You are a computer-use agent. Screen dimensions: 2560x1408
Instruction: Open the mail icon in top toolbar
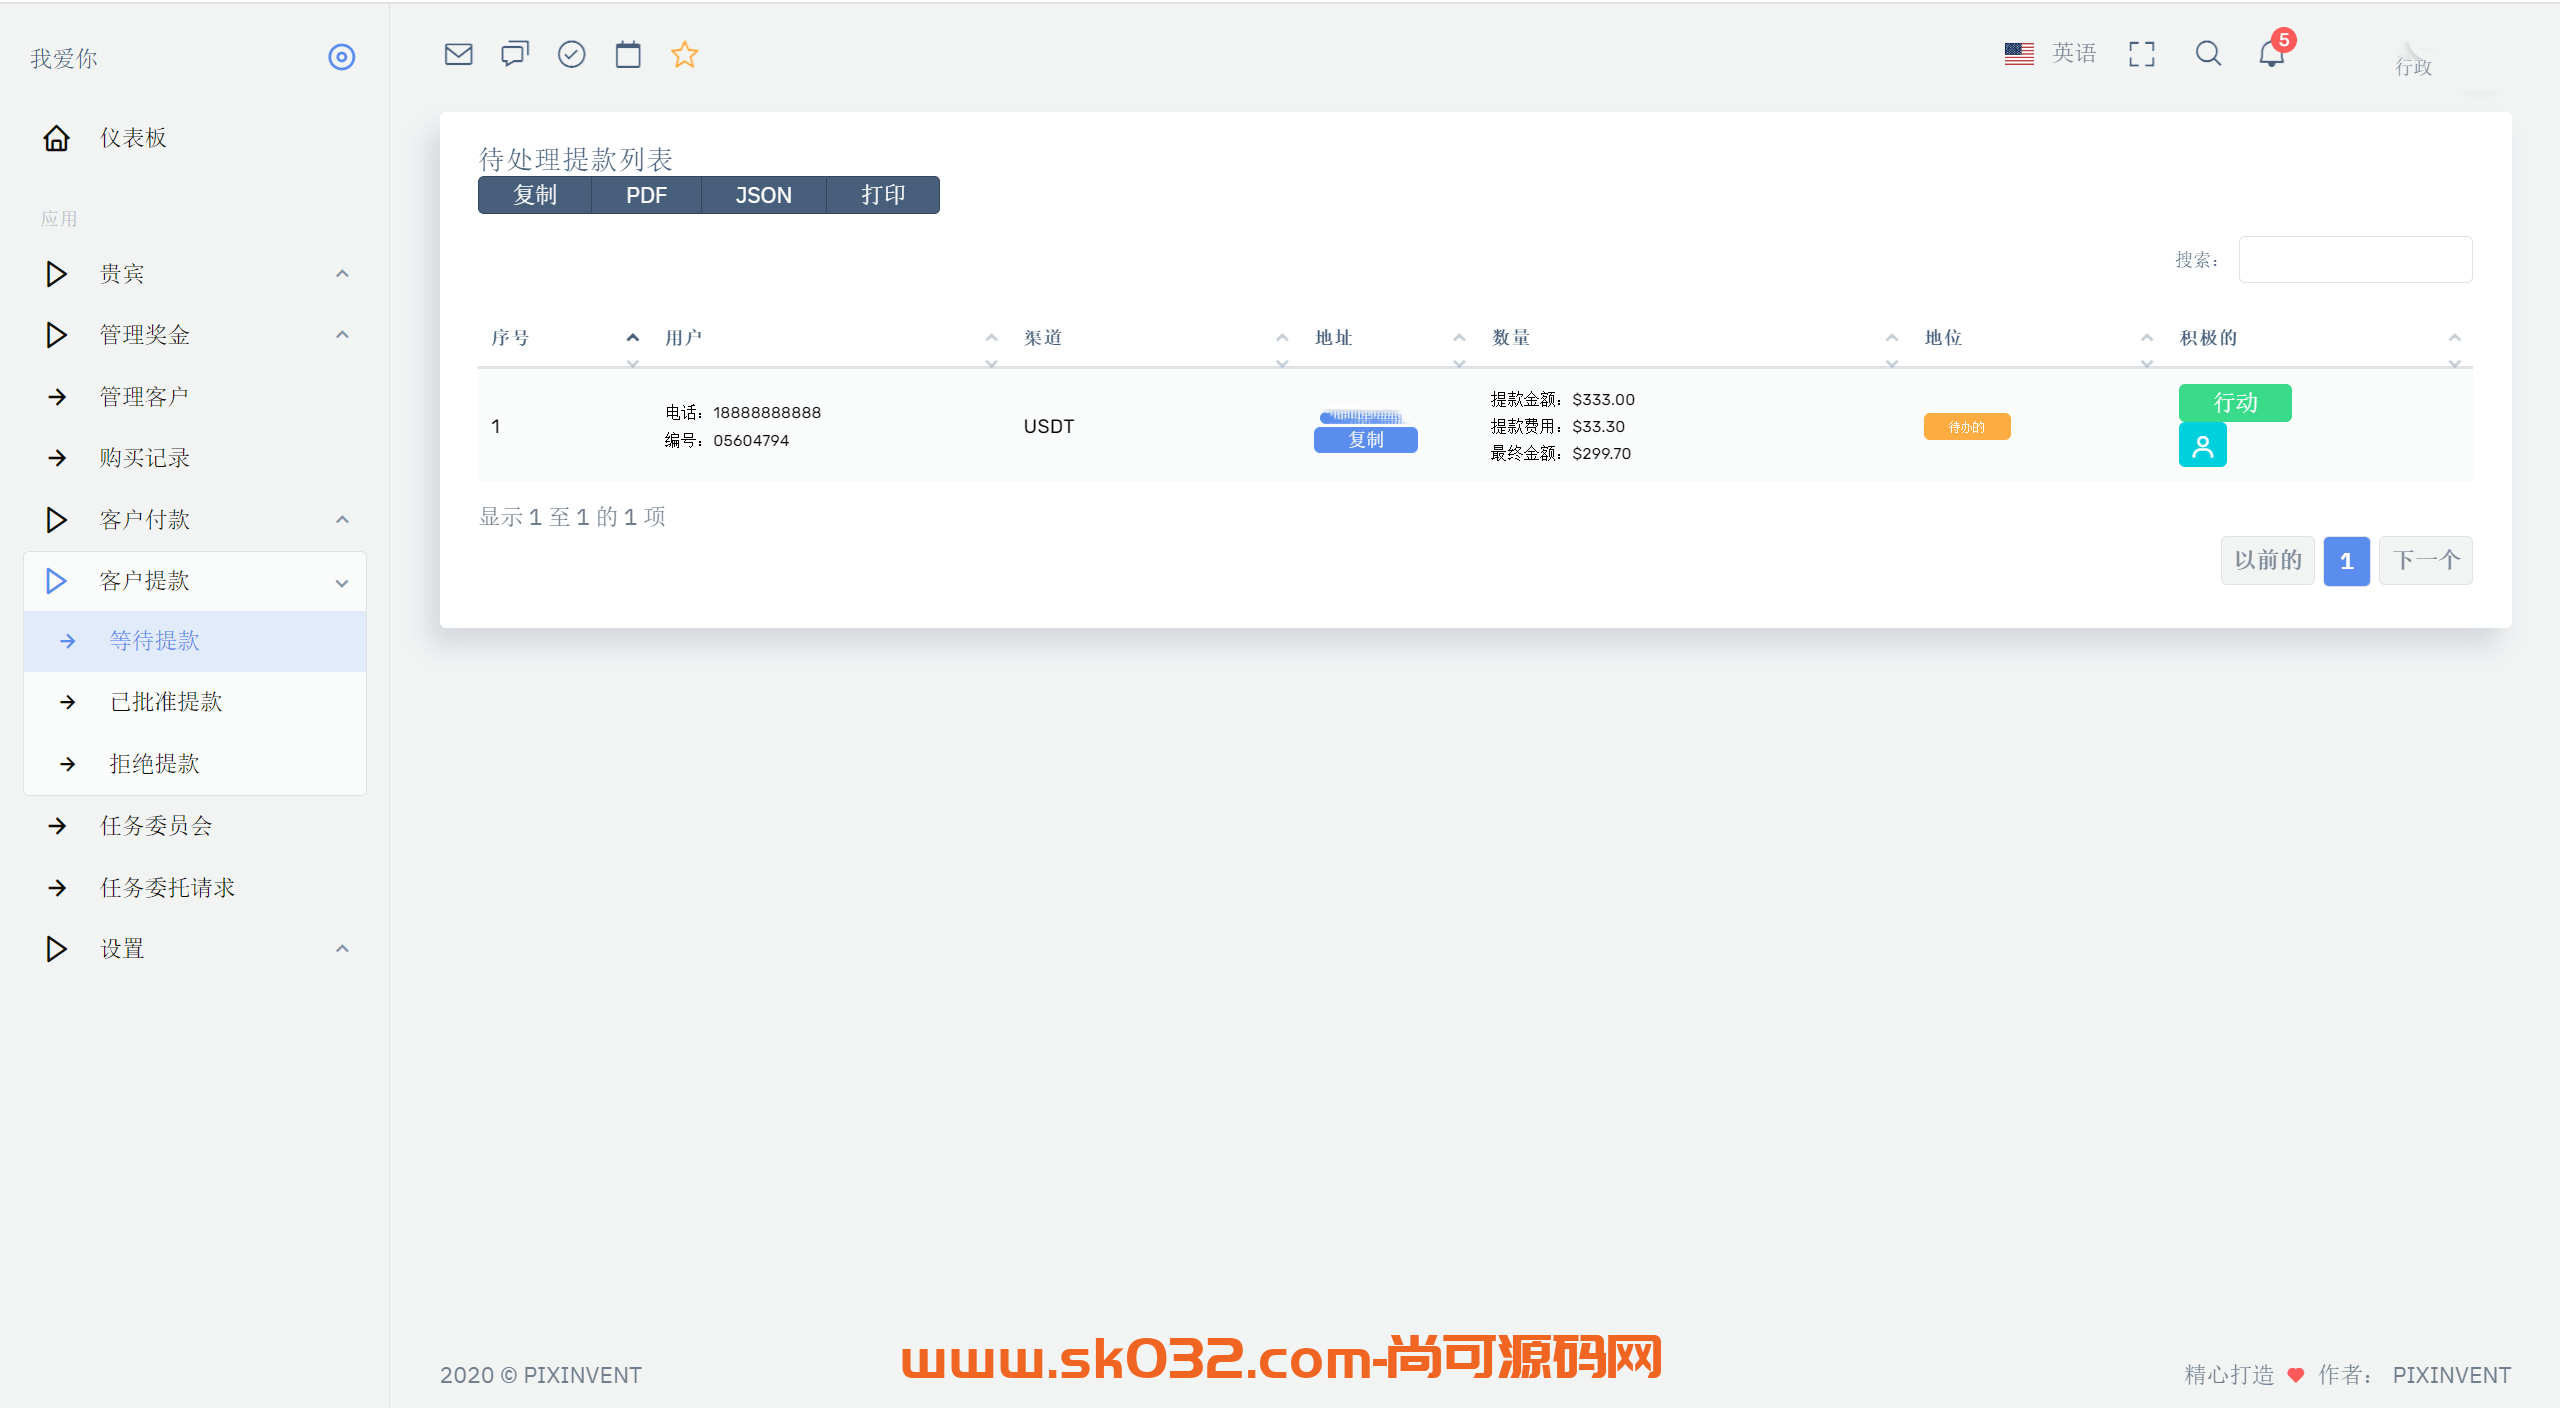pos(458,54)
